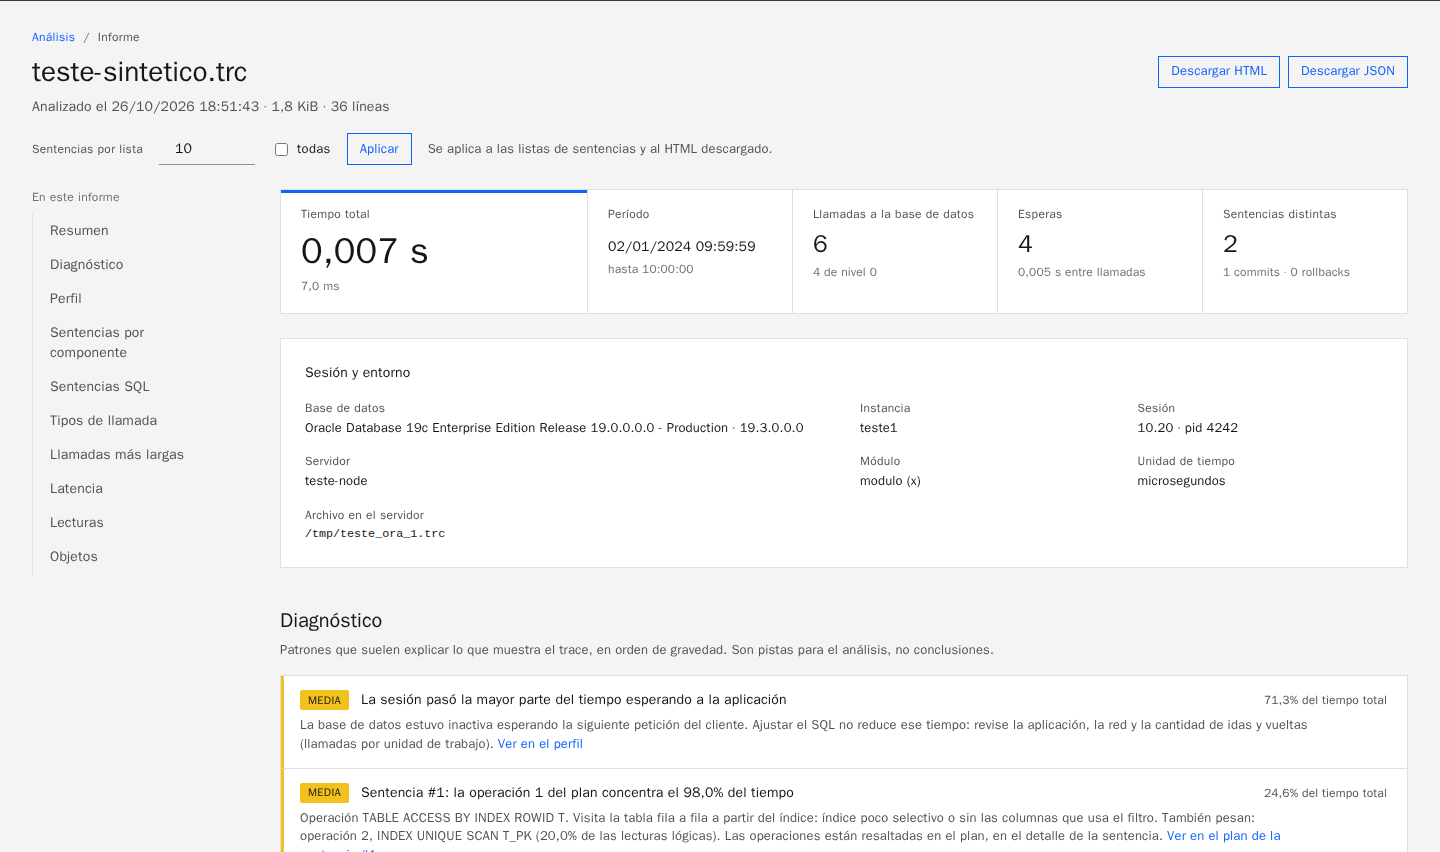This screenshot has width=1440, height=852.
Task: Click the MEDIA badge beside "La sesión pasó"
Action: pyautogui.click(x=324, y=700)
